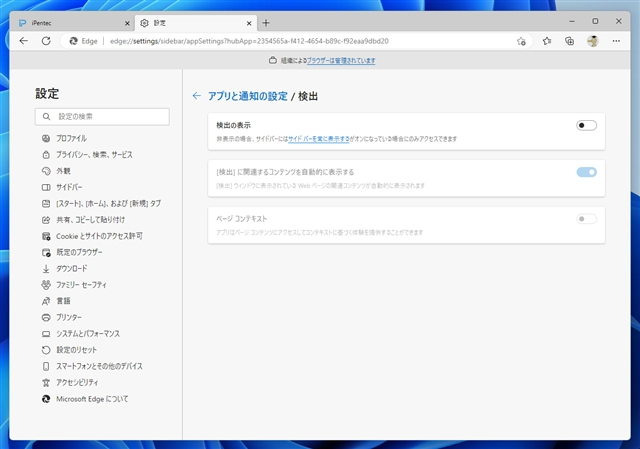
Task: Close the 設定 tab
Action: pyautogui.click(x=249, y=23)
